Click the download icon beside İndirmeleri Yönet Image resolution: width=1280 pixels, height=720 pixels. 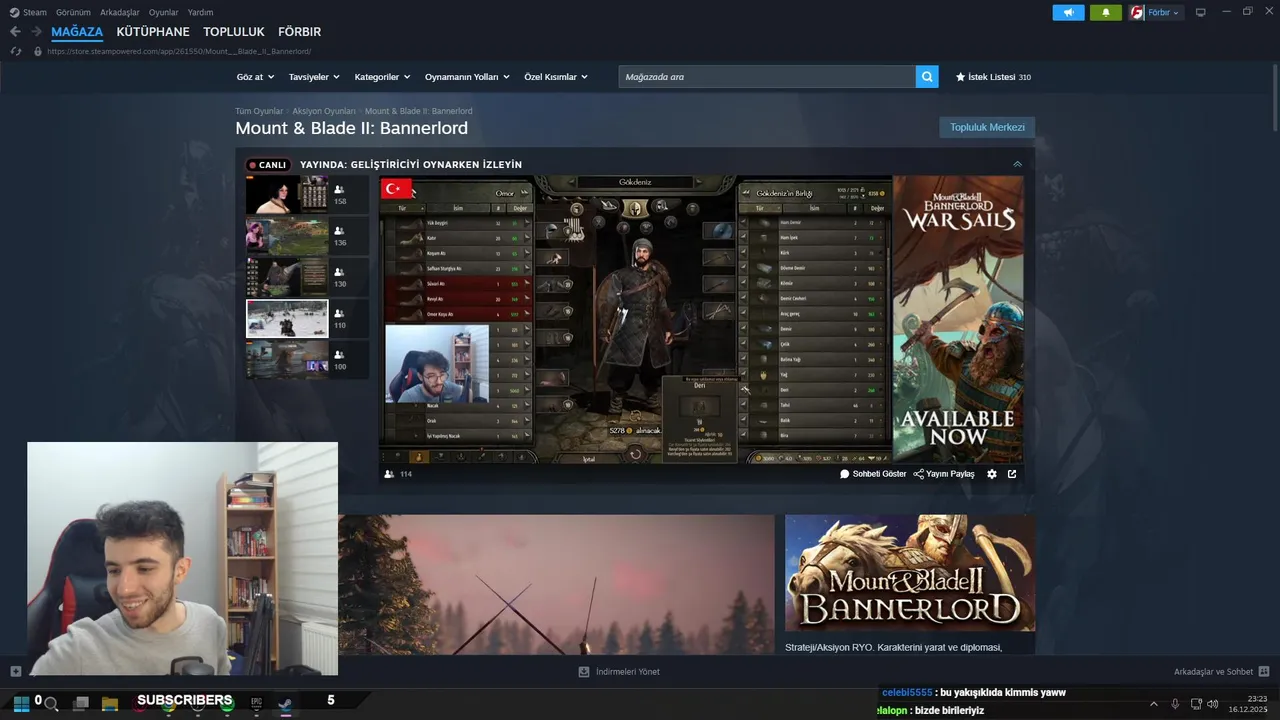click(584, 672)
